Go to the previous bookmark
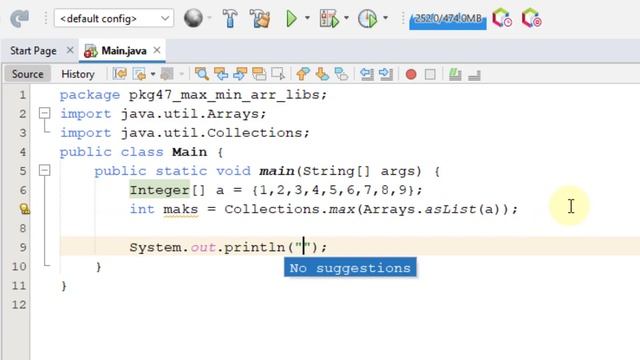This screenshot has height=360, width=640. point(303,74)
